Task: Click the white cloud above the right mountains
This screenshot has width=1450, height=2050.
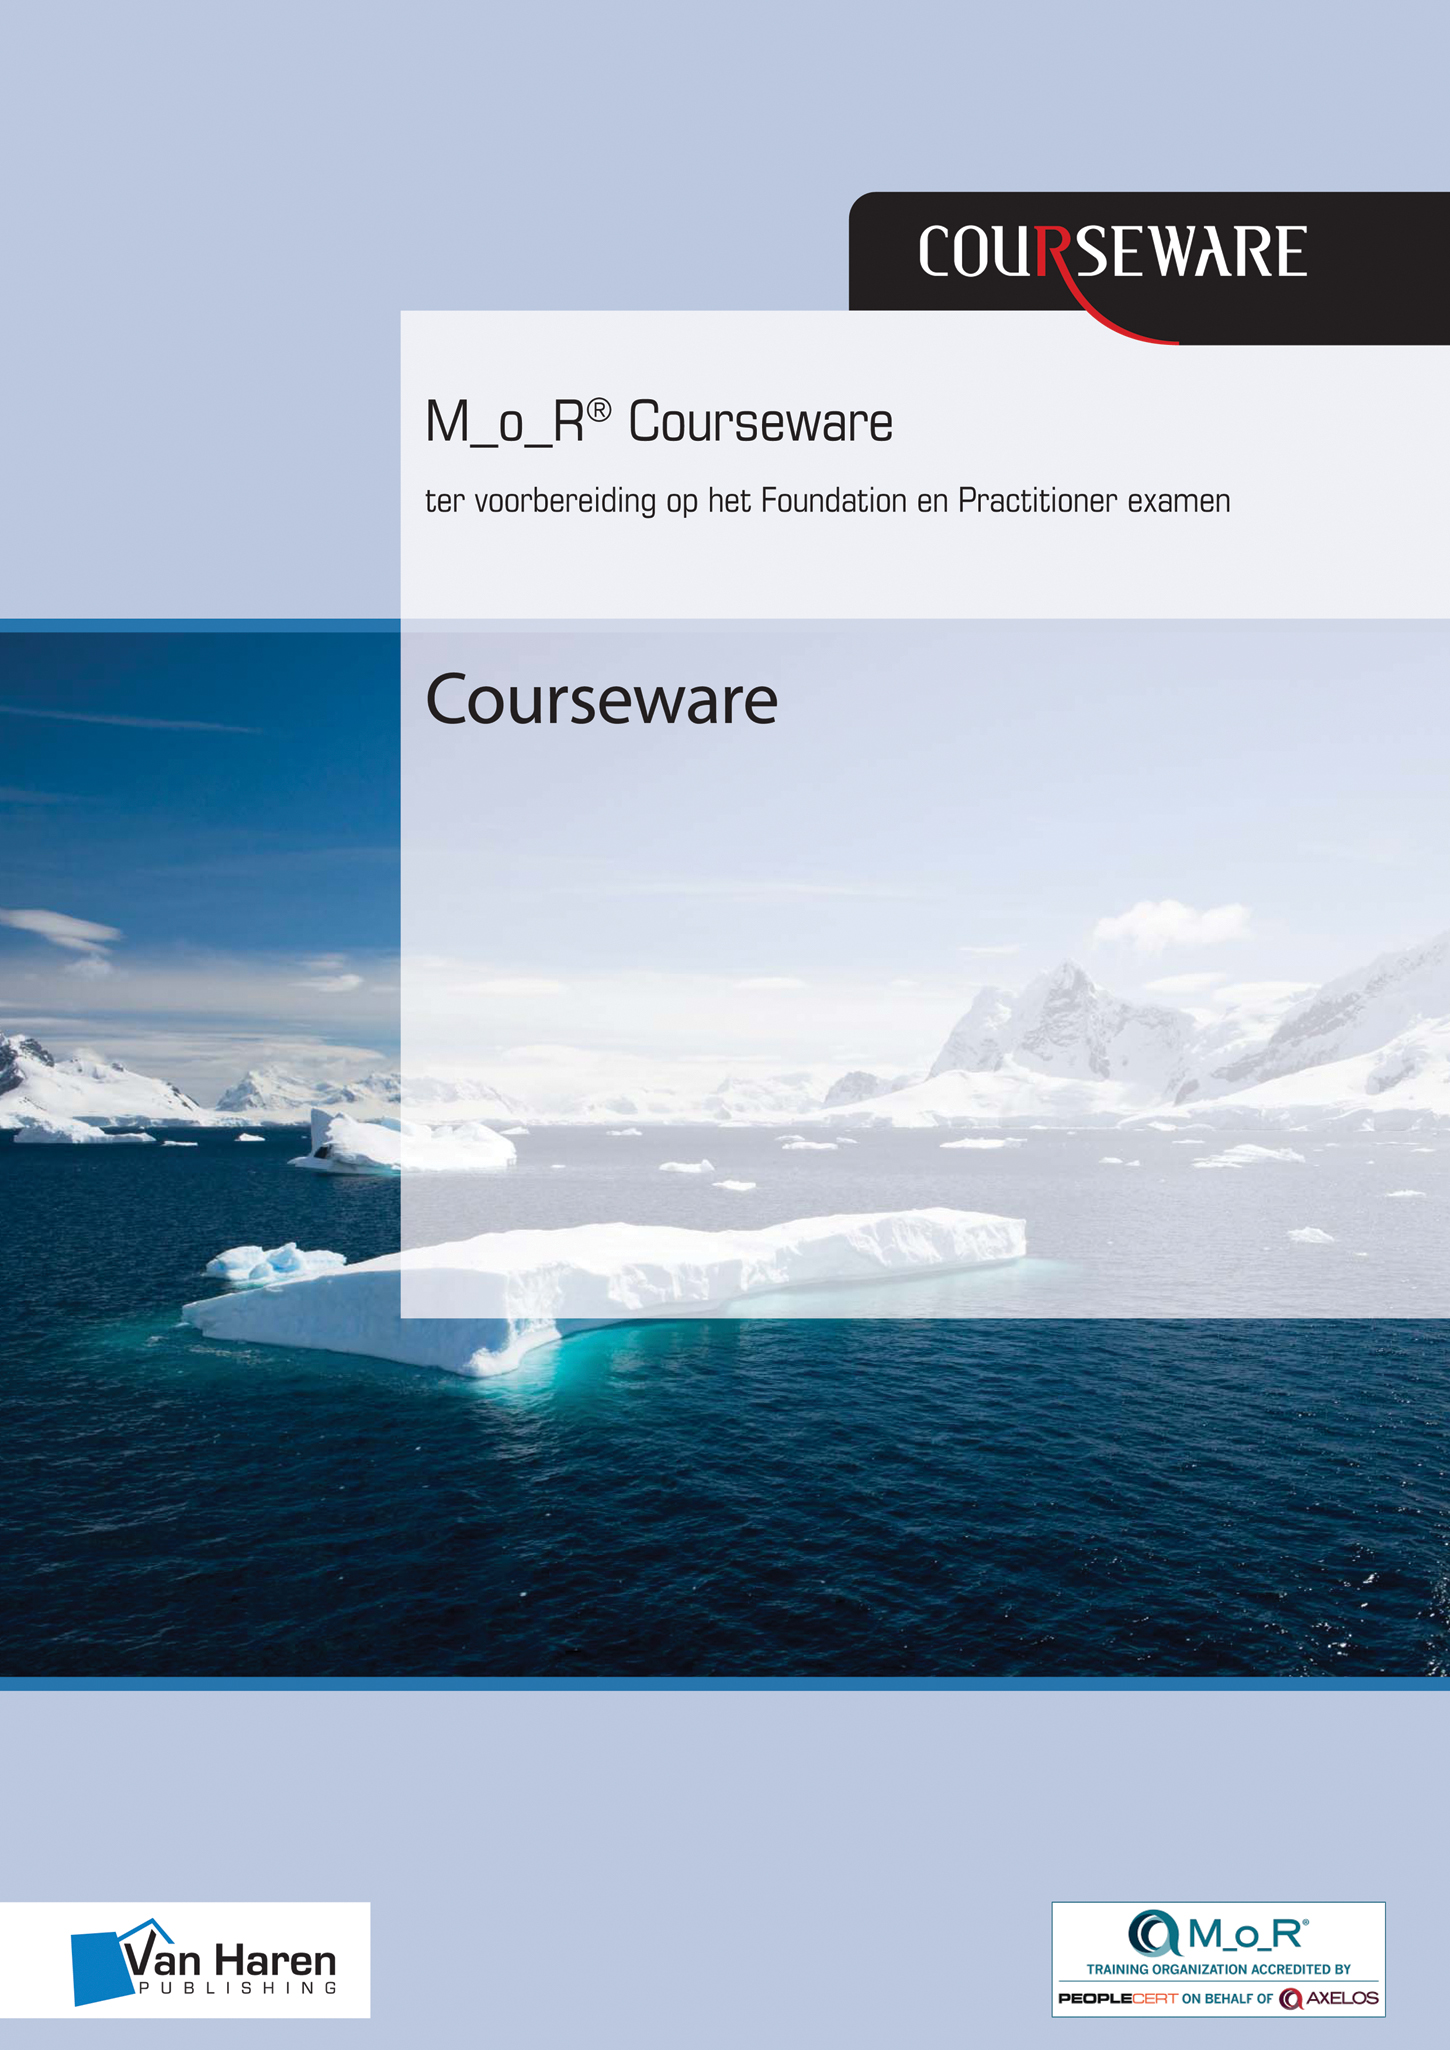Action: click(1170, 923)
